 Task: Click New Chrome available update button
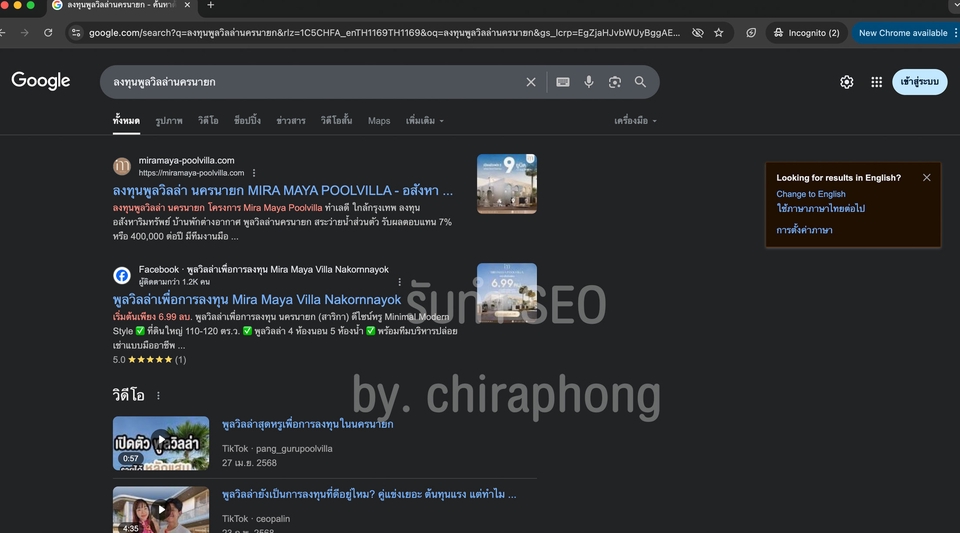coord(904,33)
